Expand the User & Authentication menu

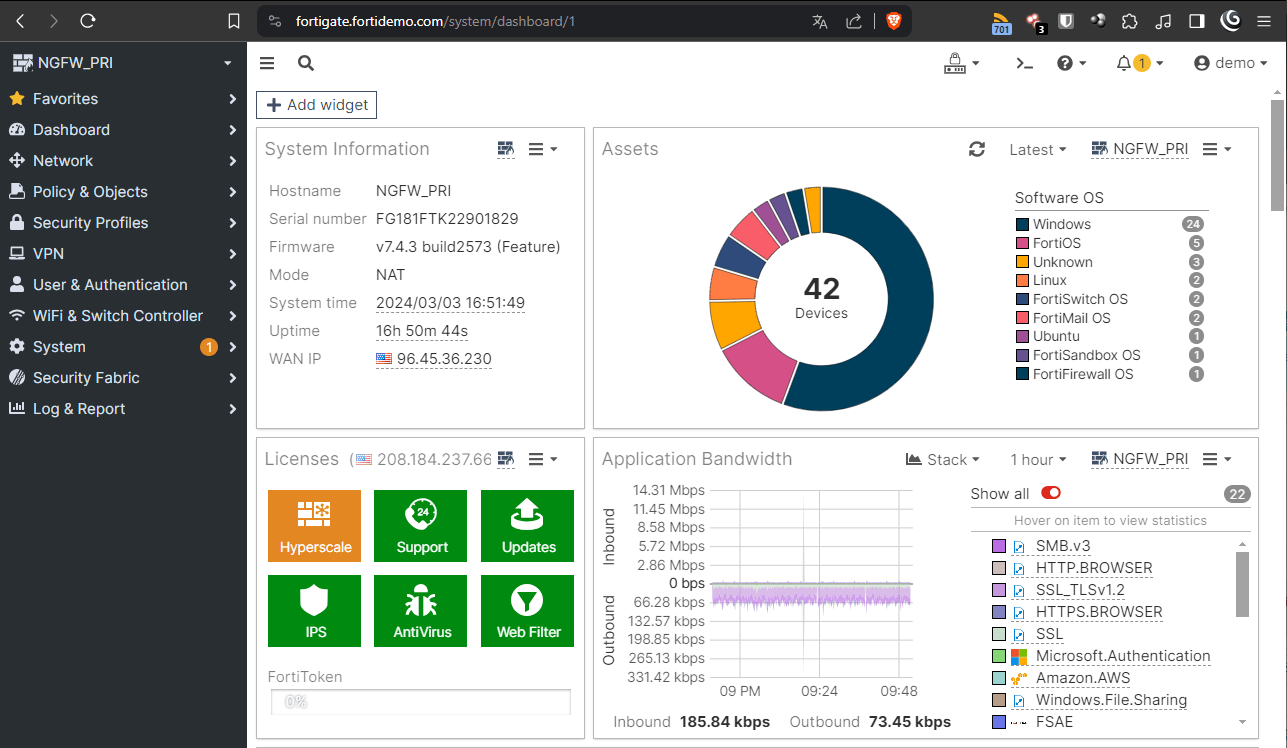(x=123, y=285)
